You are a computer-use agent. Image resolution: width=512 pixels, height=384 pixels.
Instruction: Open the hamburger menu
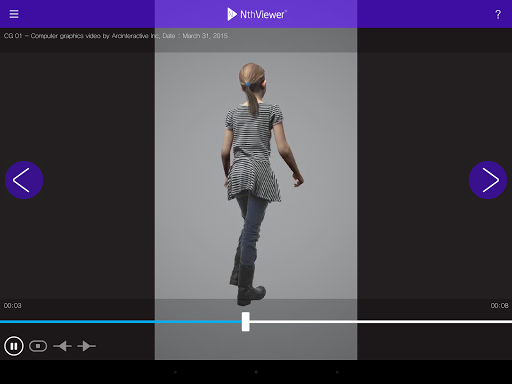coord(14,14)
